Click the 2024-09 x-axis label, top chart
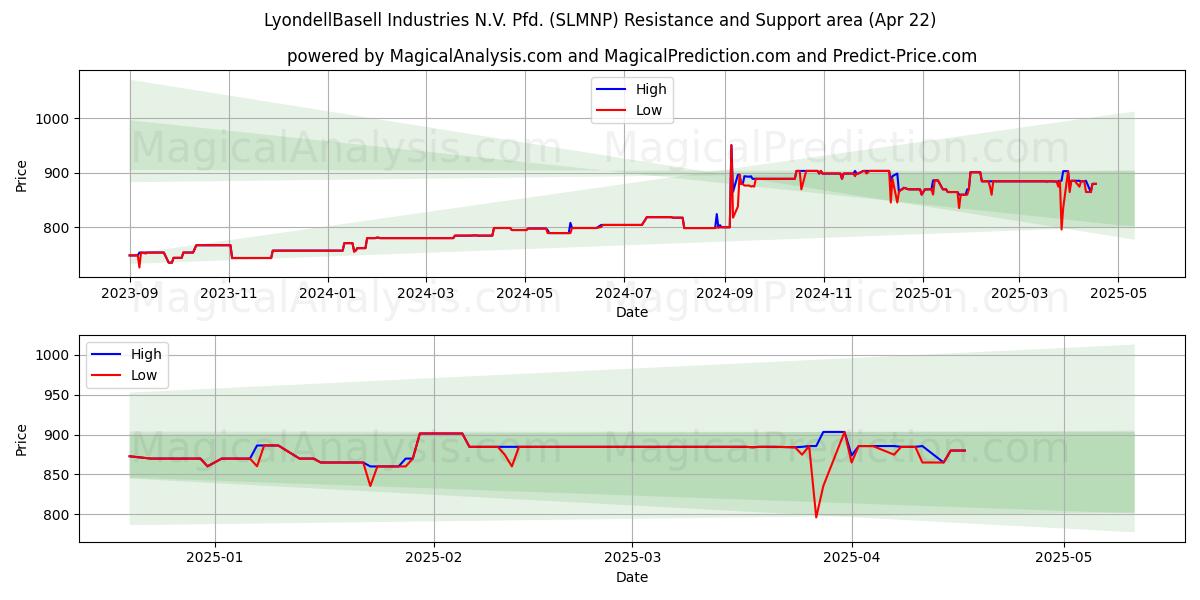 pyautogui.click(x=725, y=293)
